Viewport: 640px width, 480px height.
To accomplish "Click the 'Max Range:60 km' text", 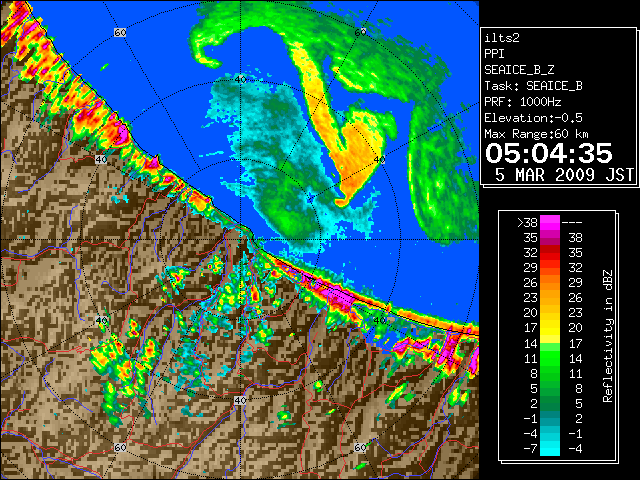I will pos(536,134).
